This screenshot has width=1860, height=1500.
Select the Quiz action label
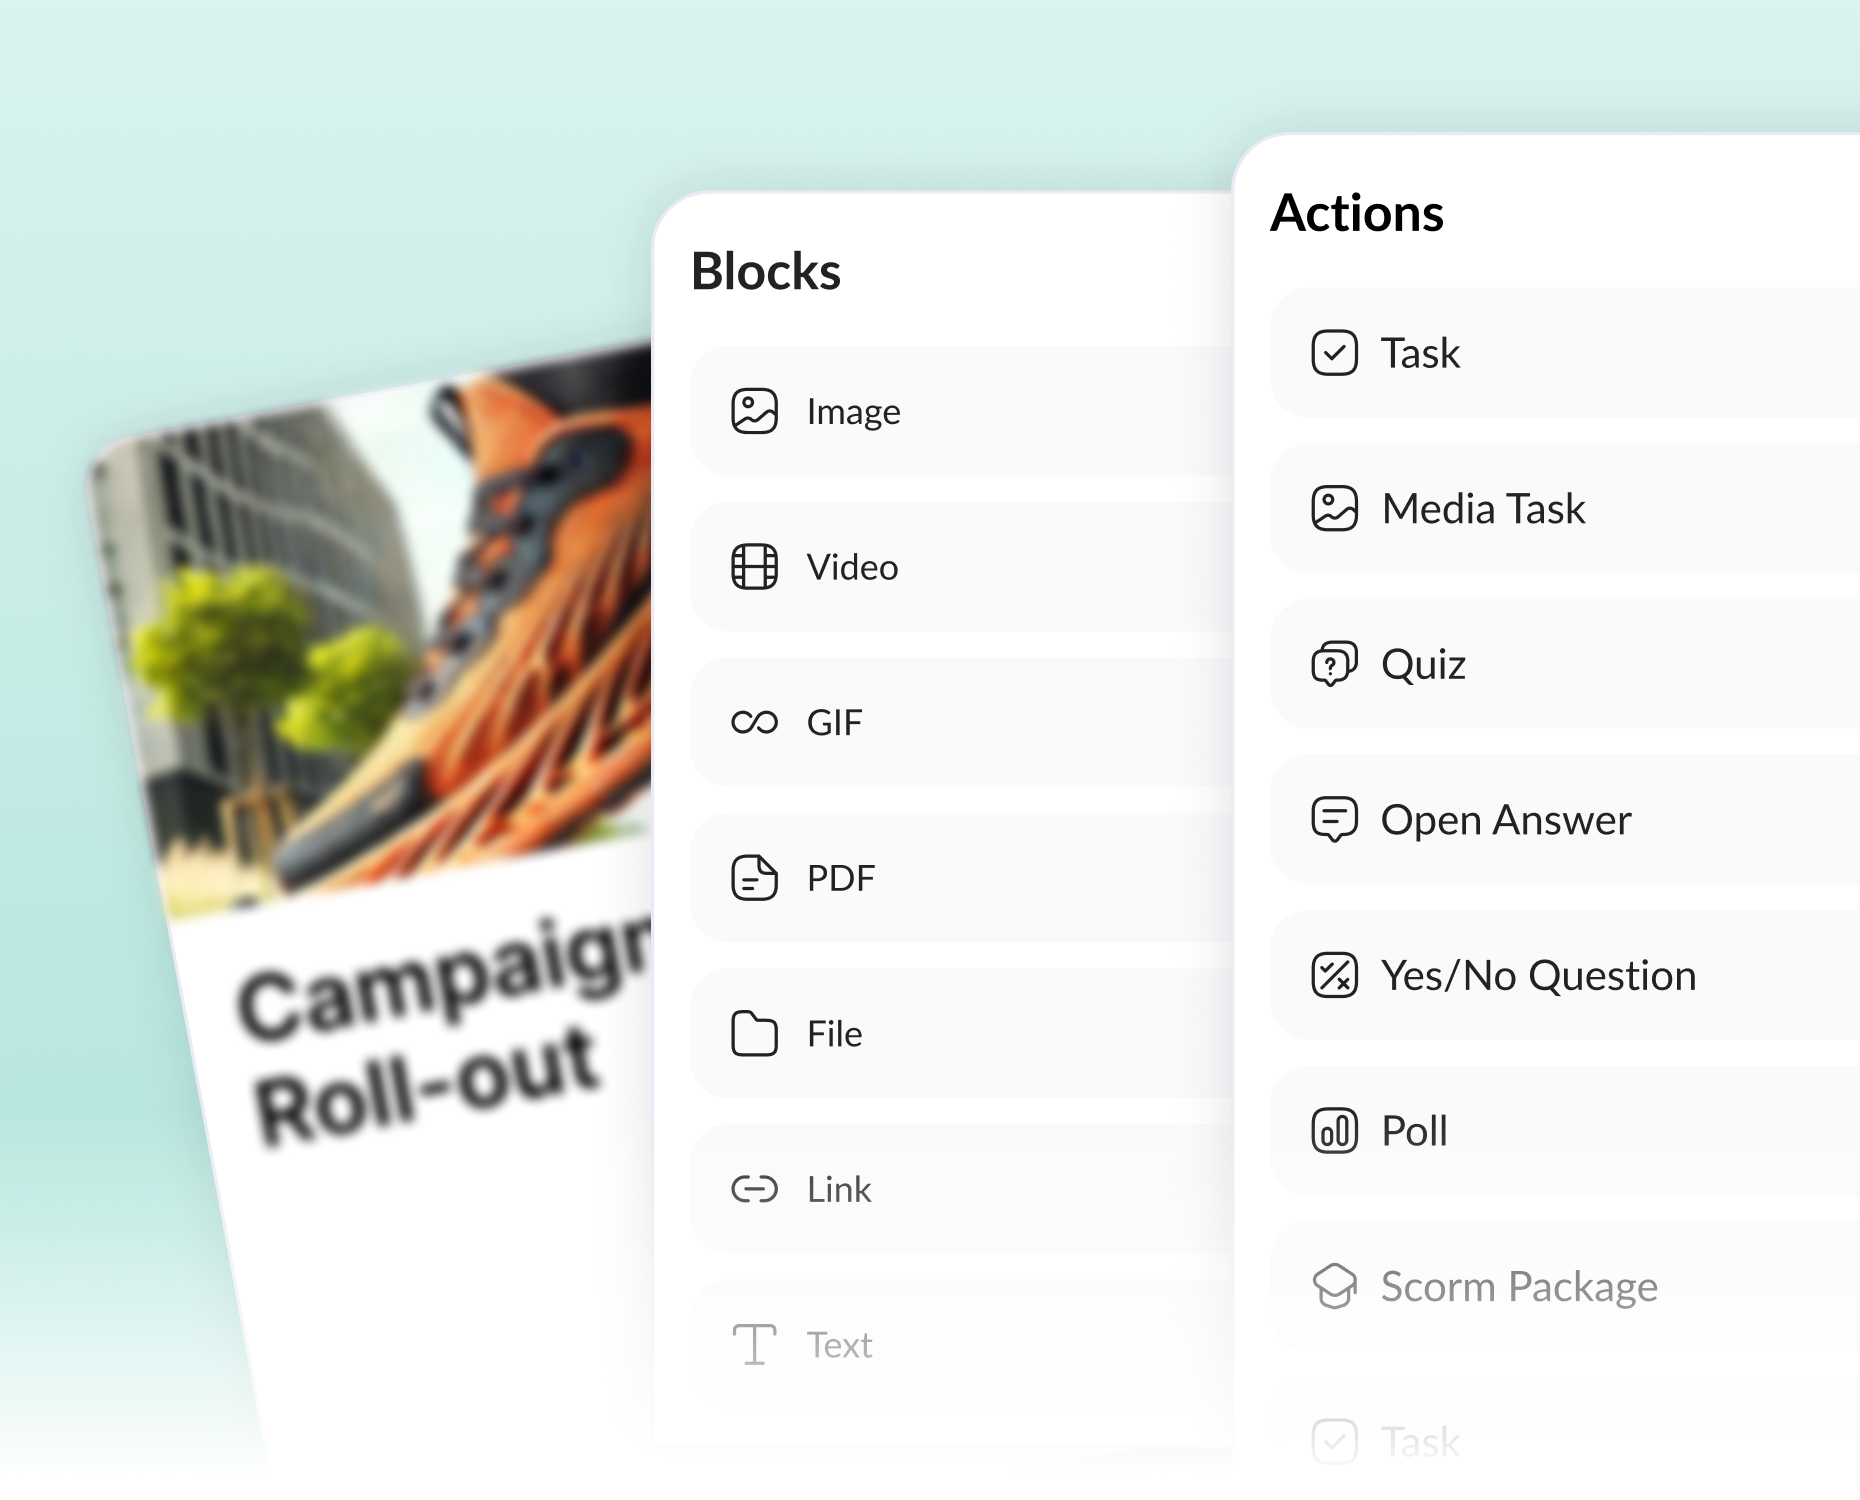pos(1423,664)
